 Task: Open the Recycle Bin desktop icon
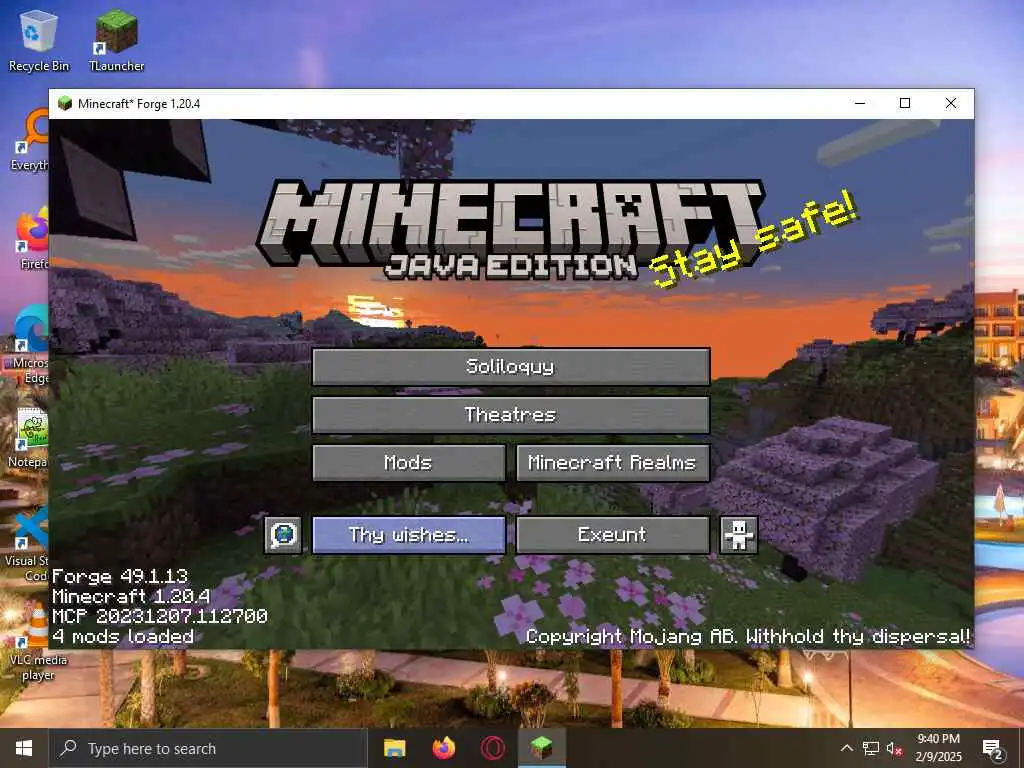pyautogui.click(x=39, y=40)
